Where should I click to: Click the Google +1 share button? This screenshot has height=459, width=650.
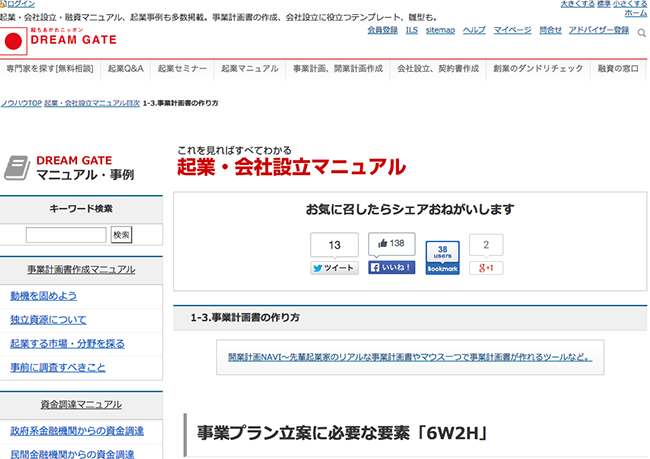pyautogui.click(x=486, y=268)
